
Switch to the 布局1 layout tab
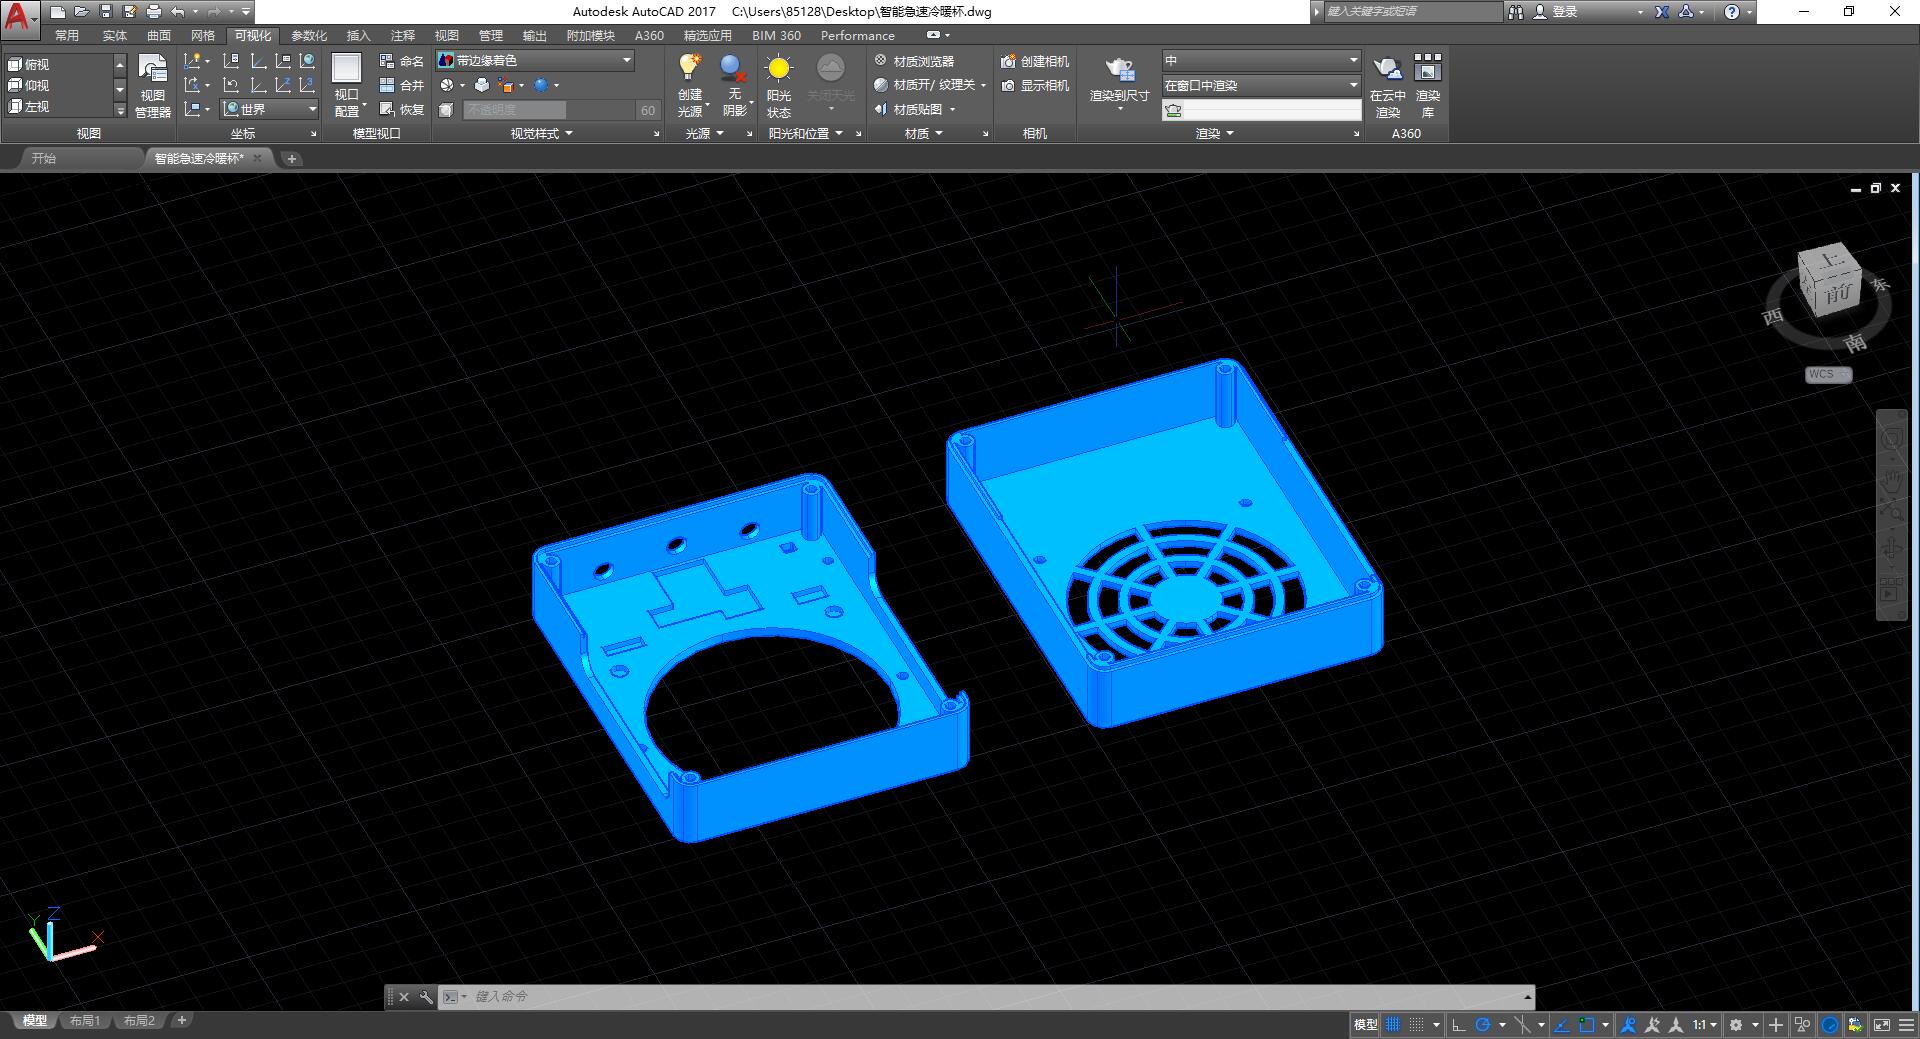pyautogui.click(x=85, y=1021)
